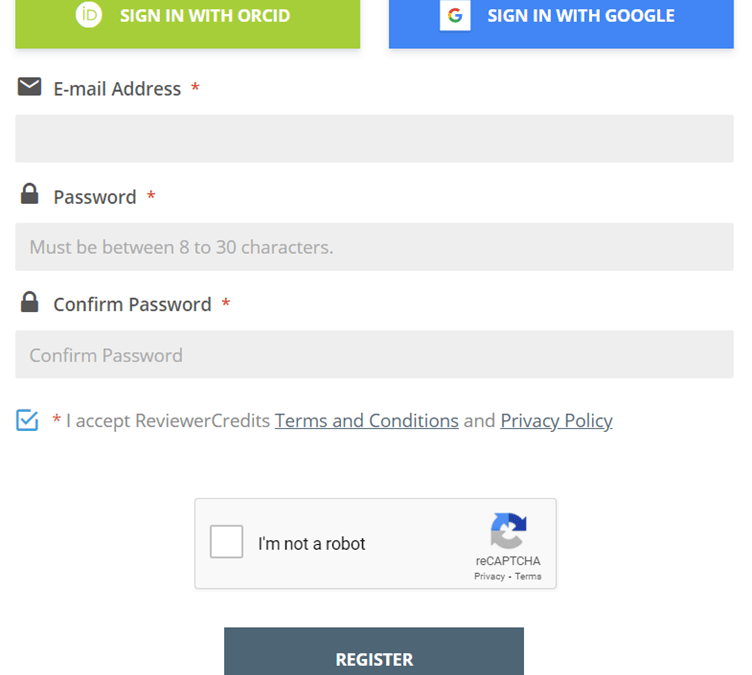This screenshot has height=675, width=752.
Task: Uncheck the accept Terms and Conditions checkbox
Action: tap(27, 420)
